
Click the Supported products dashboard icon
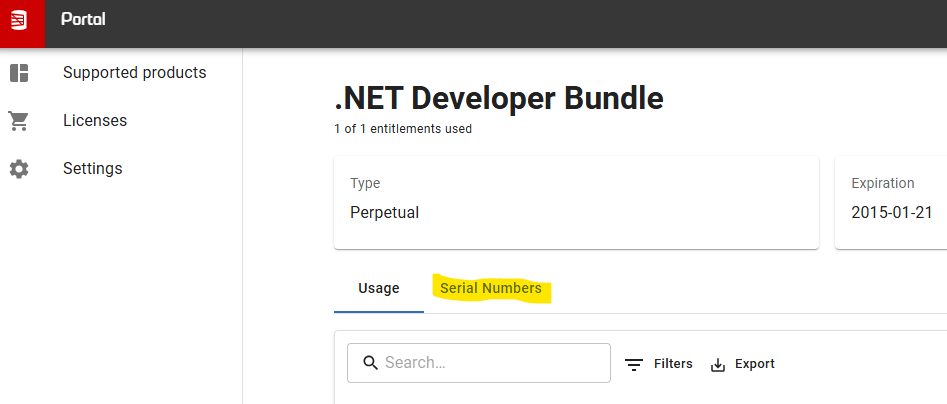click(19, 73)
